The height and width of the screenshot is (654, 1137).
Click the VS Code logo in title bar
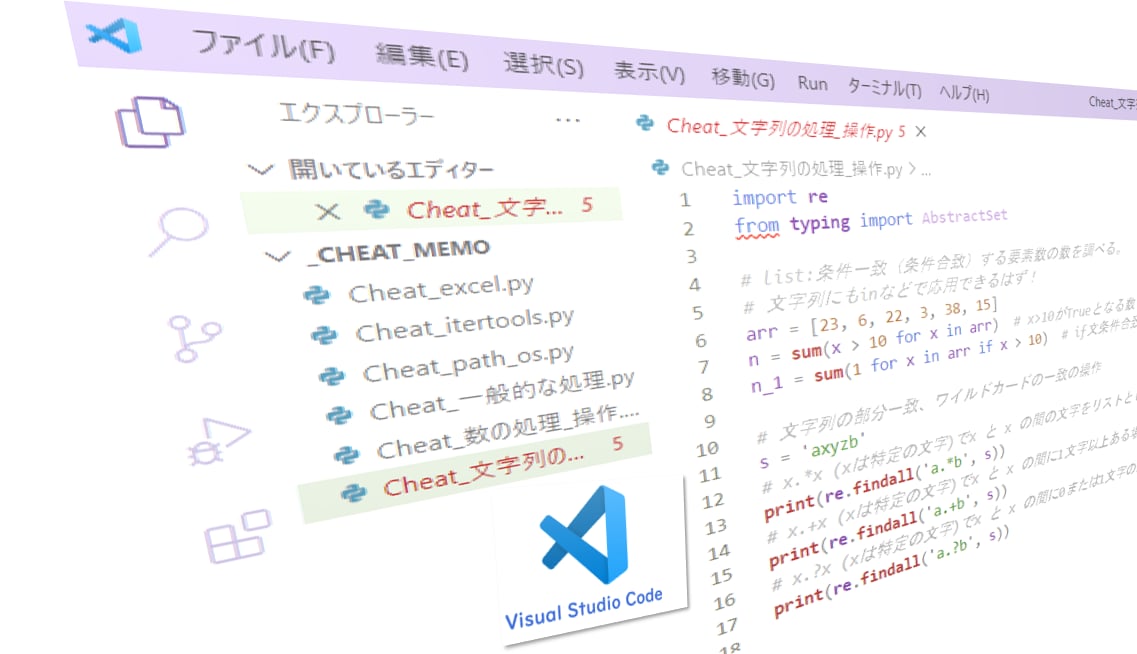[113, 36]
